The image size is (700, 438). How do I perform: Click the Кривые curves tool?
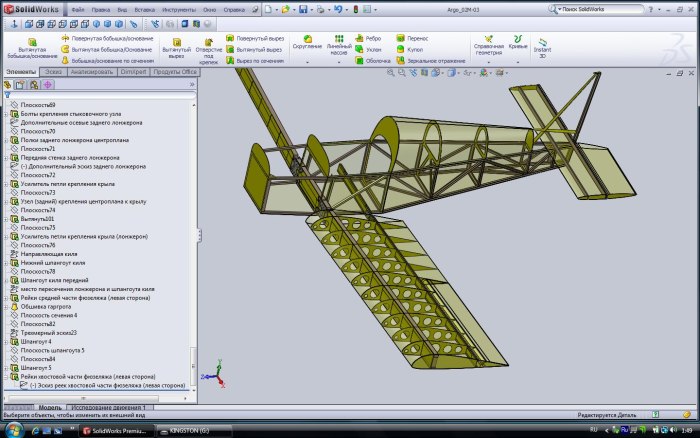pos(518,38)
